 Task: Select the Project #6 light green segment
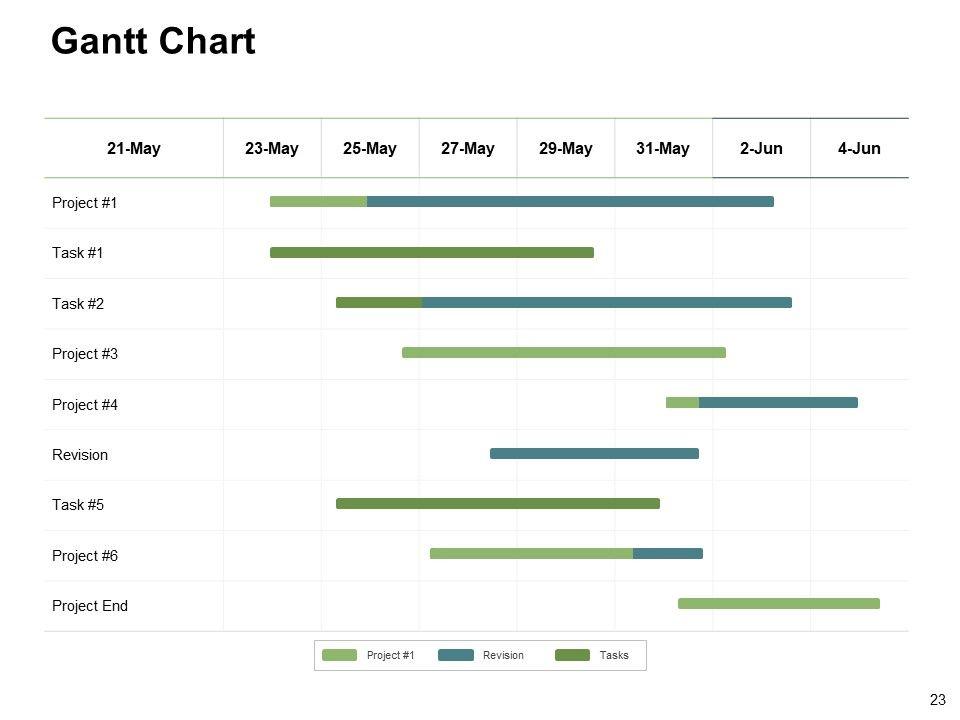click(x=531, y=553)
